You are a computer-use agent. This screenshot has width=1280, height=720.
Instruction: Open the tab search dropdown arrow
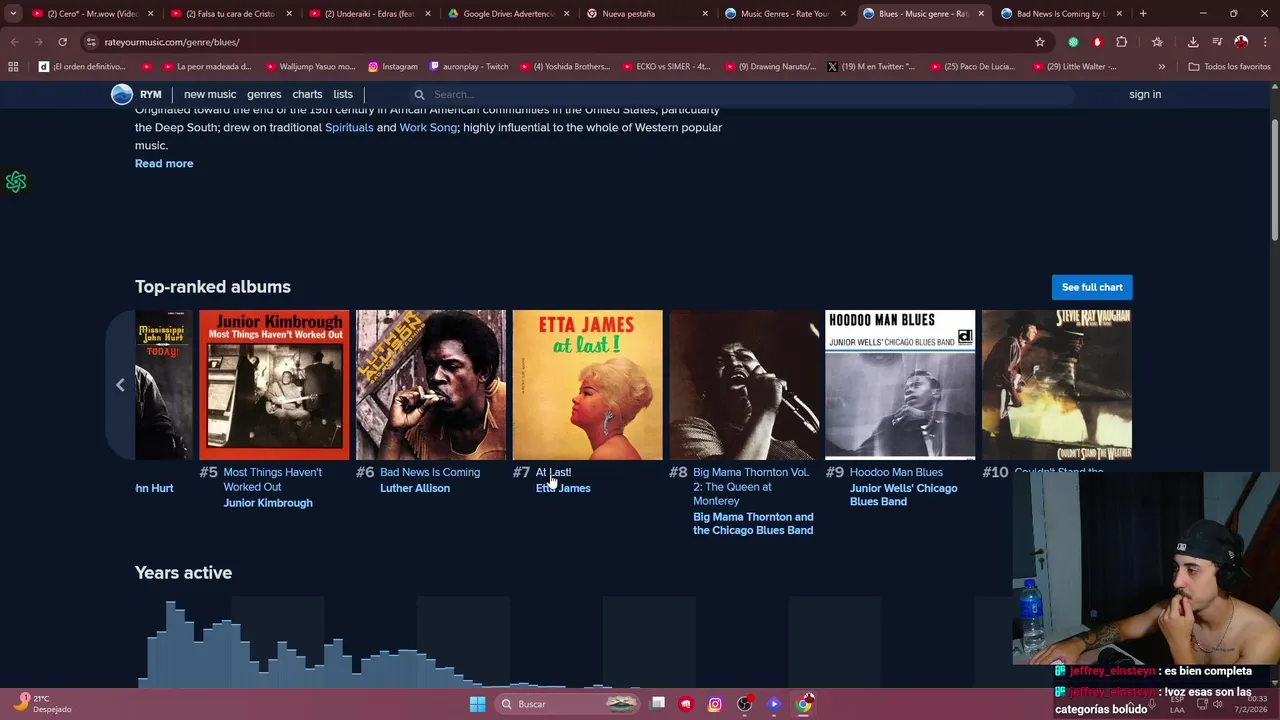[x=13, y=14]
